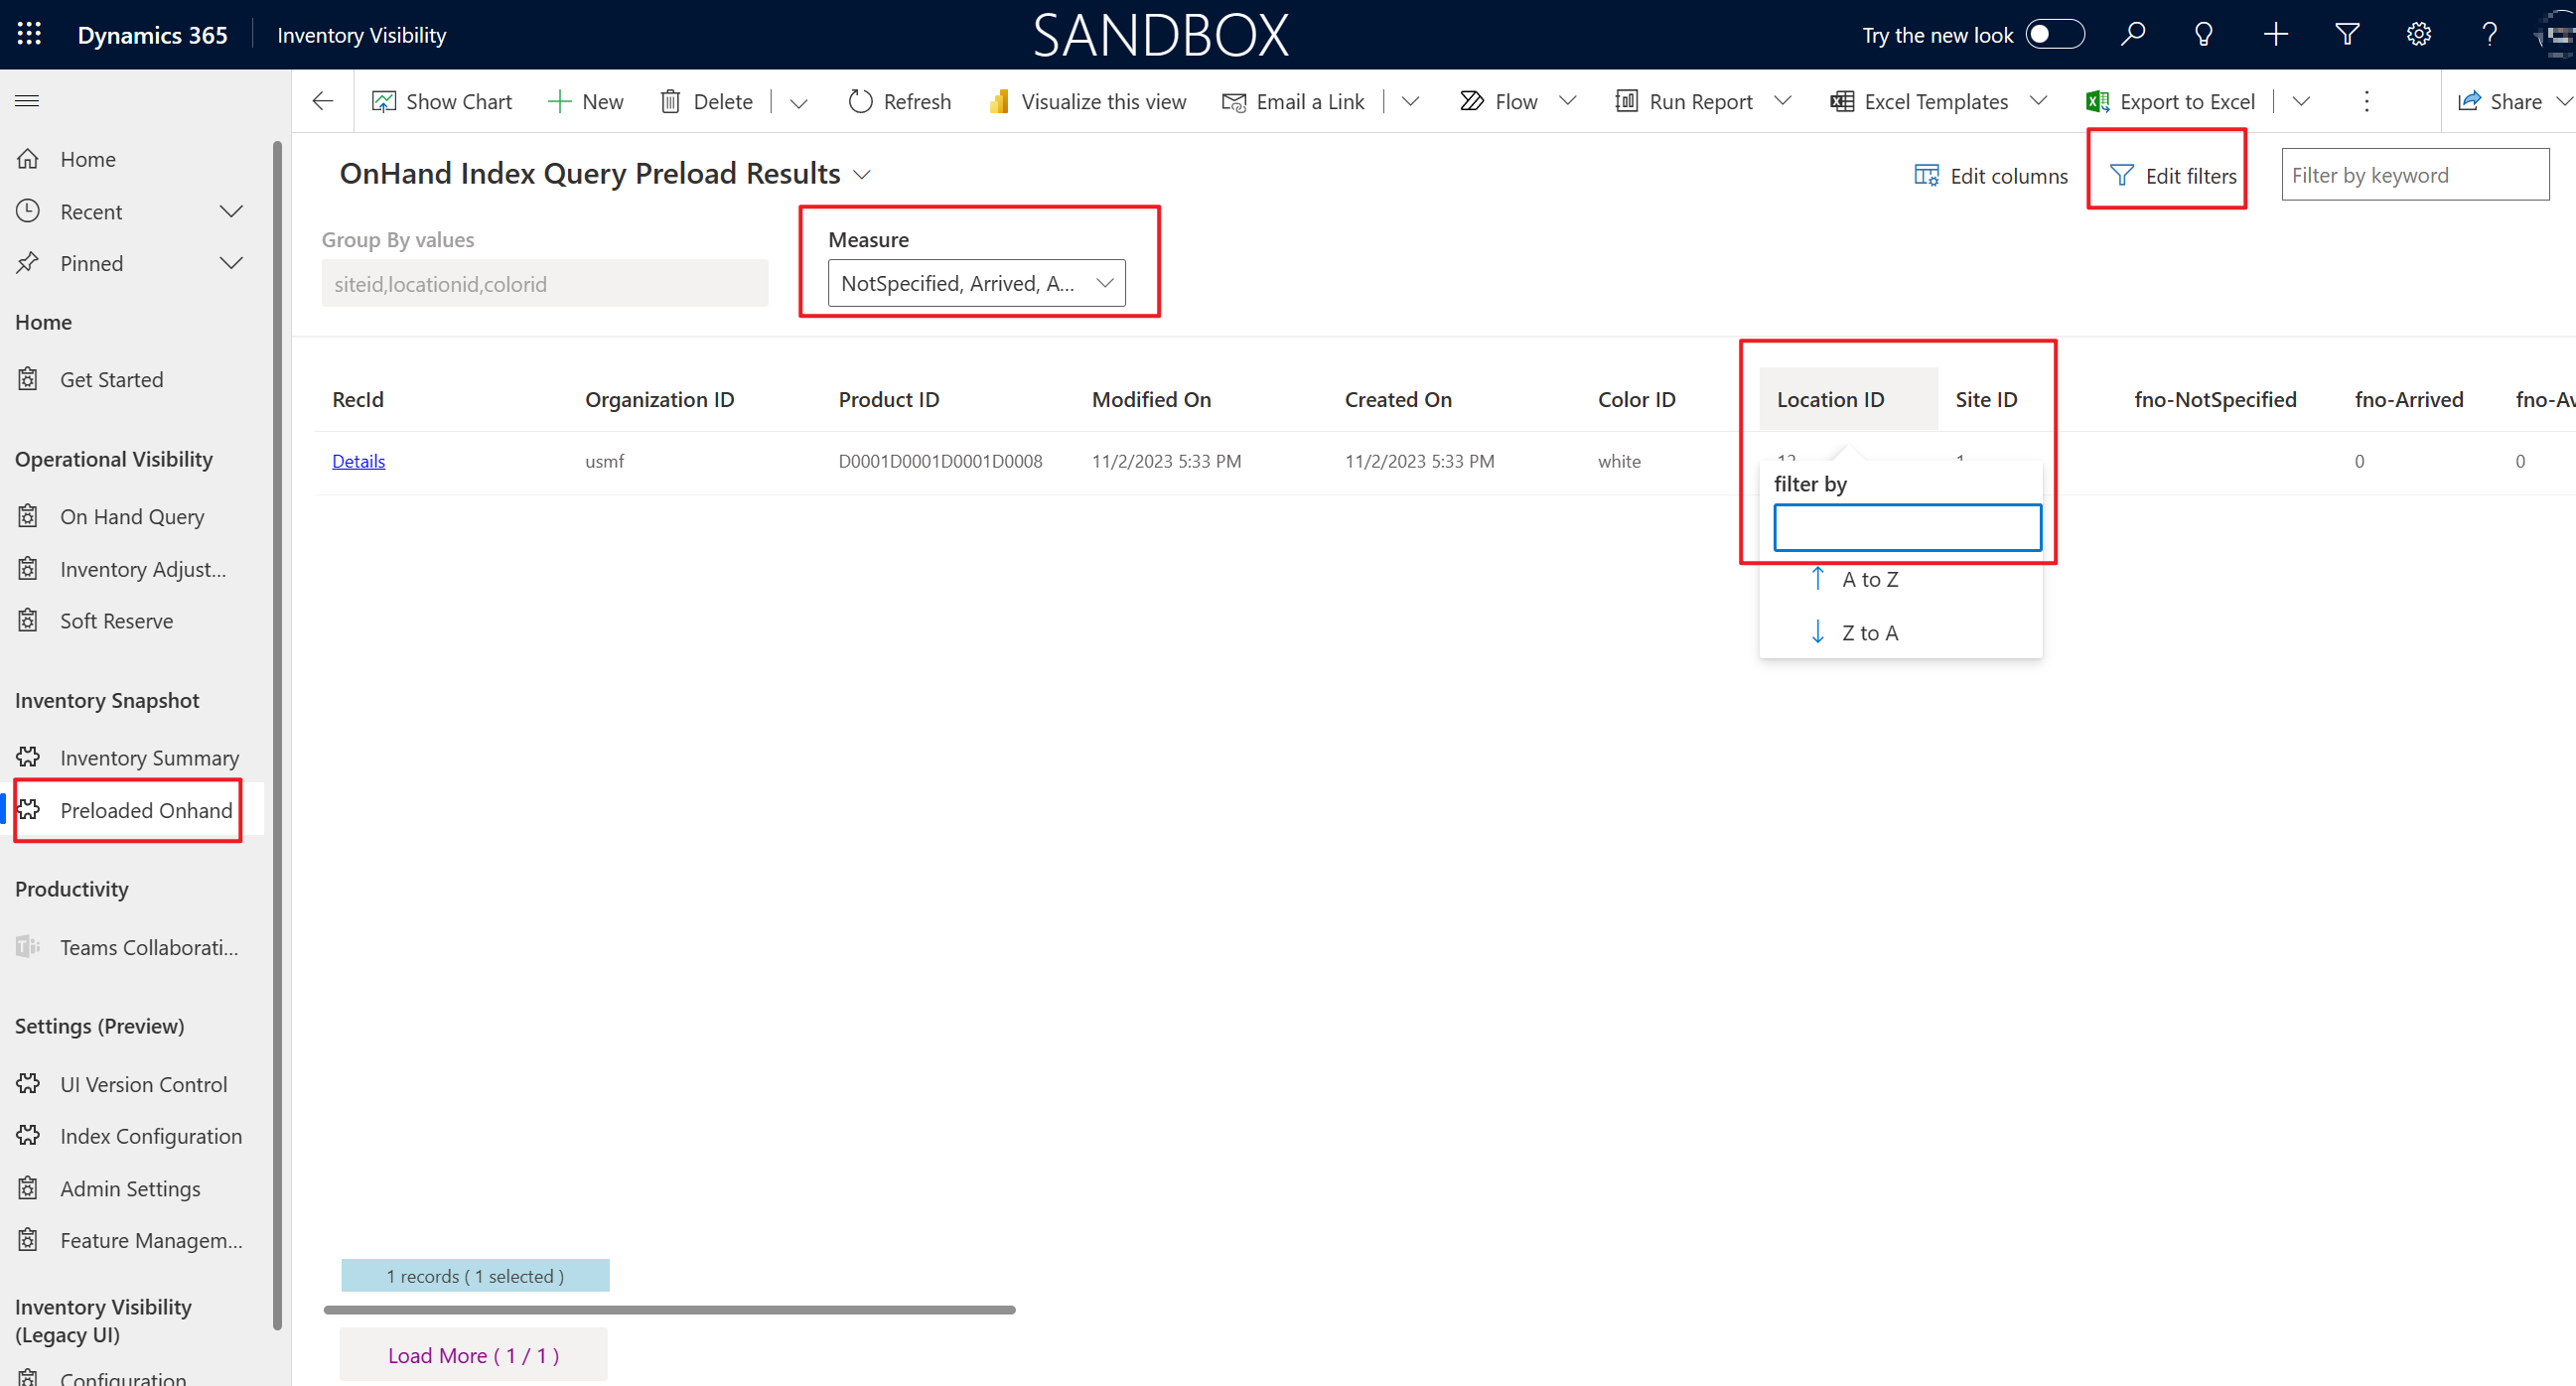This screenshot has width=2576, height=1386.
Task: Click the back arrow in command bar
Action: (x=322, y=101)
